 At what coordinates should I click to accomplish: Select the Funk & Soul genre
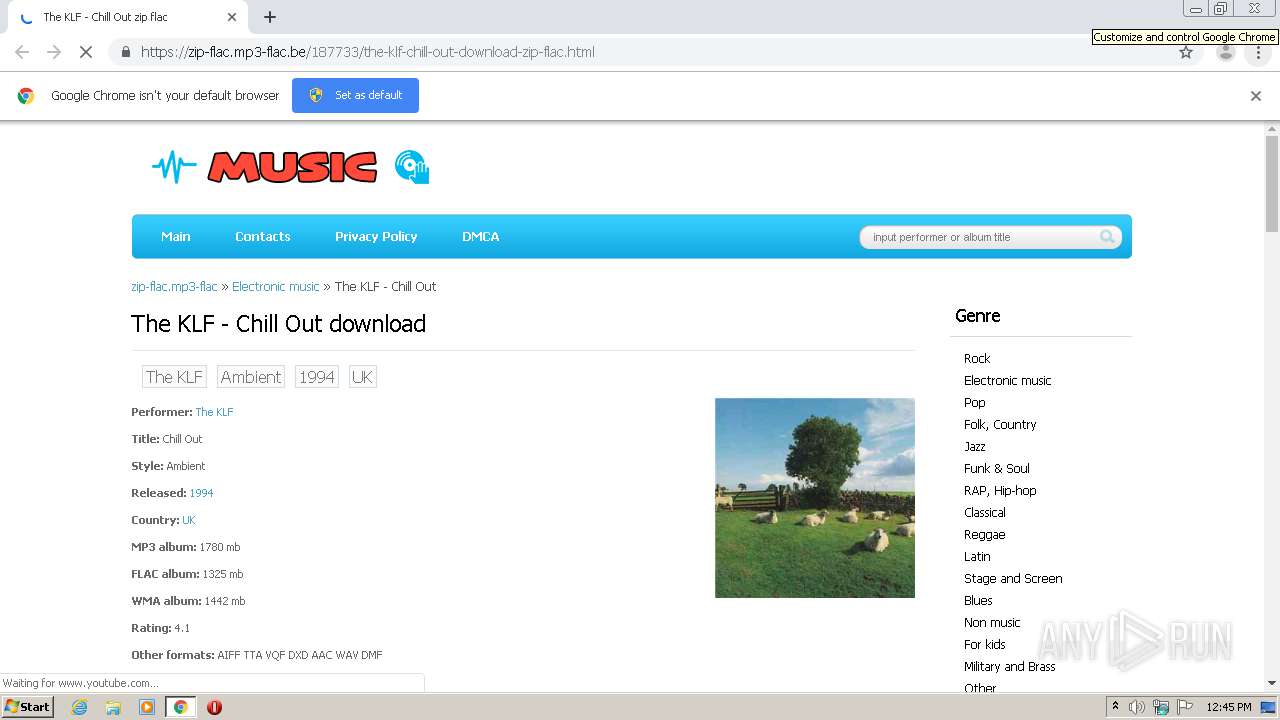(997, 468)
